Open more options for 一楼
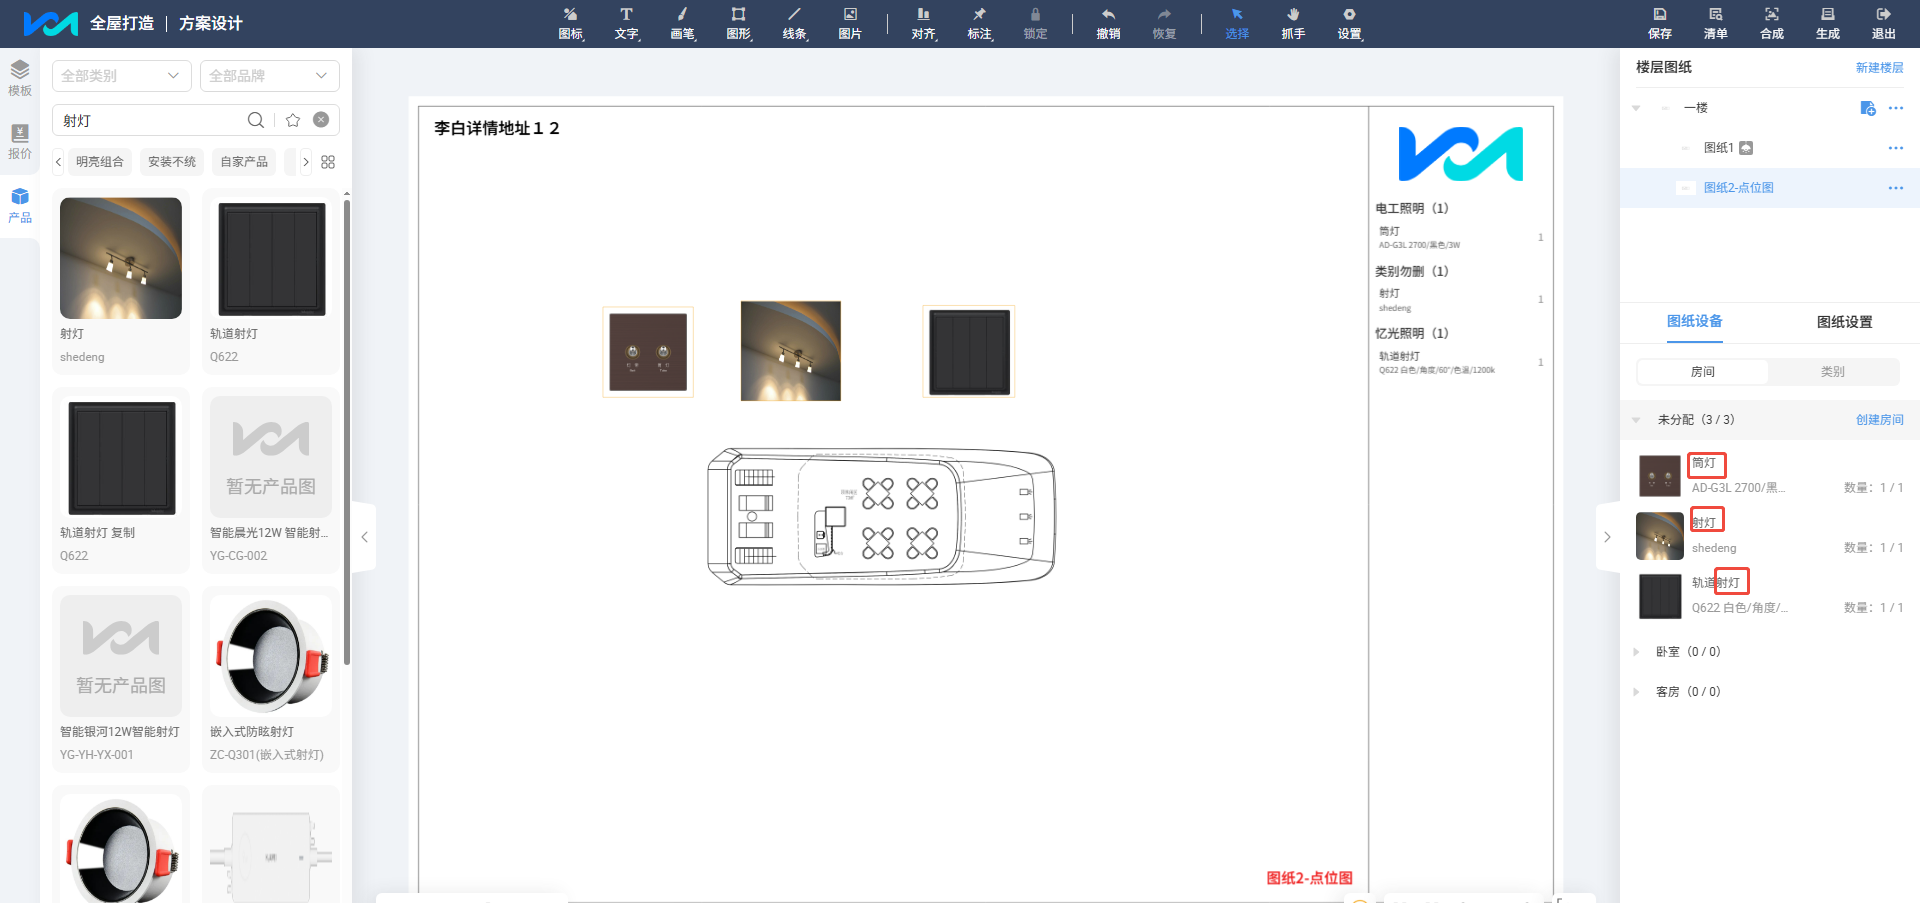The height and width of the screenshot is (903, 1920). [x=1896, y=108]
